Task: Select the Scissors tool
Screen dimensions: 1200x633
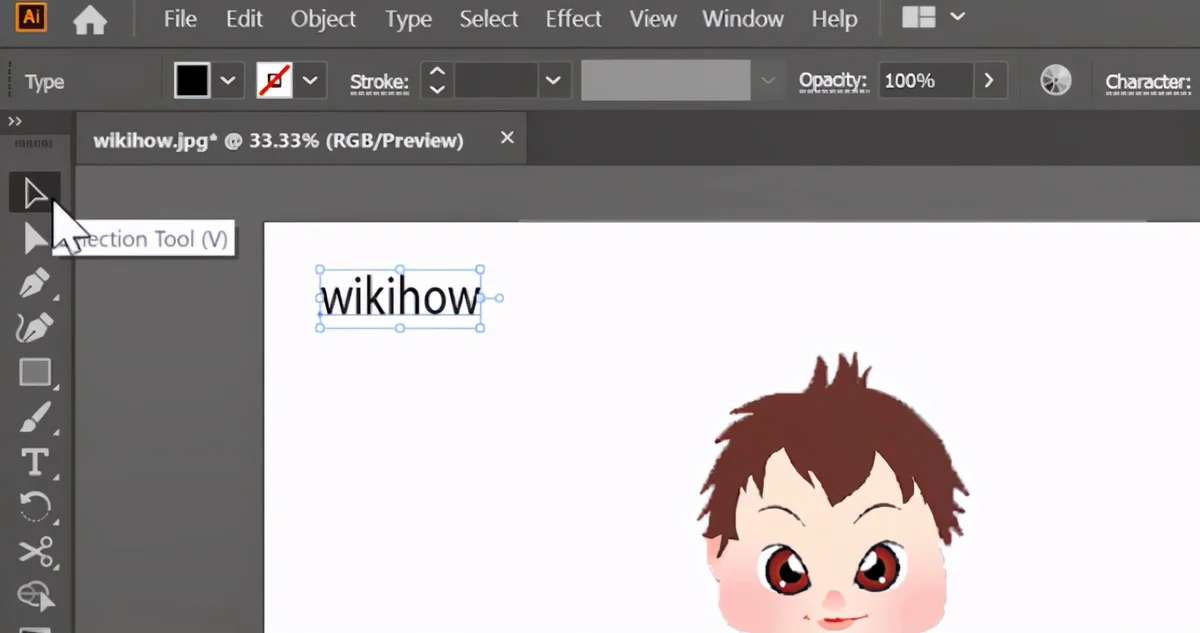Action: [35, 551]
